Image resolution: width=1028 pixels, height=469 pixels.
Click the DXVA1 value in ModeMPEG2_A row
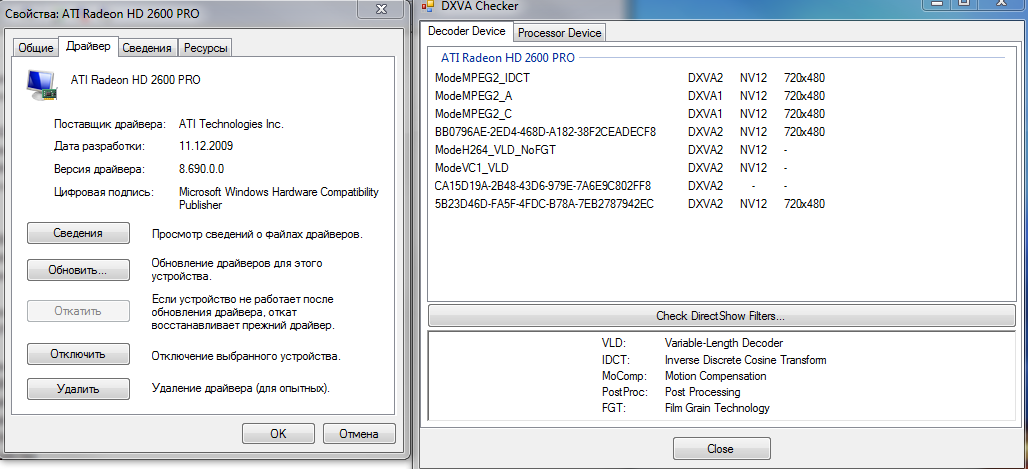pos(705,96)
